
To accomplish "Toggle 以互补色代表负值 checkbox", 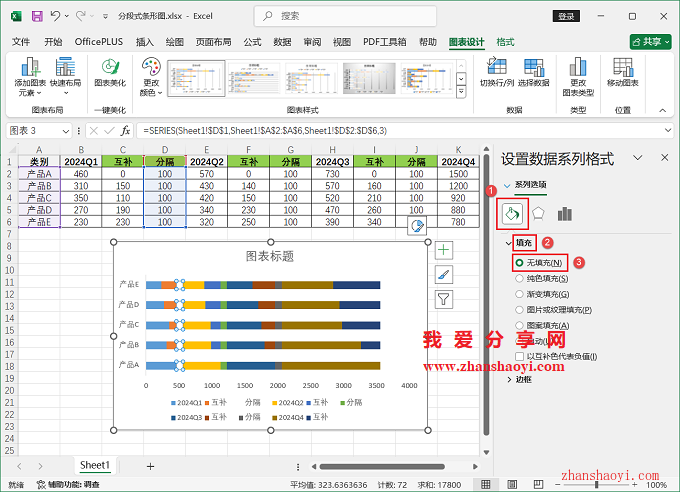I will [x=520, y=356].
